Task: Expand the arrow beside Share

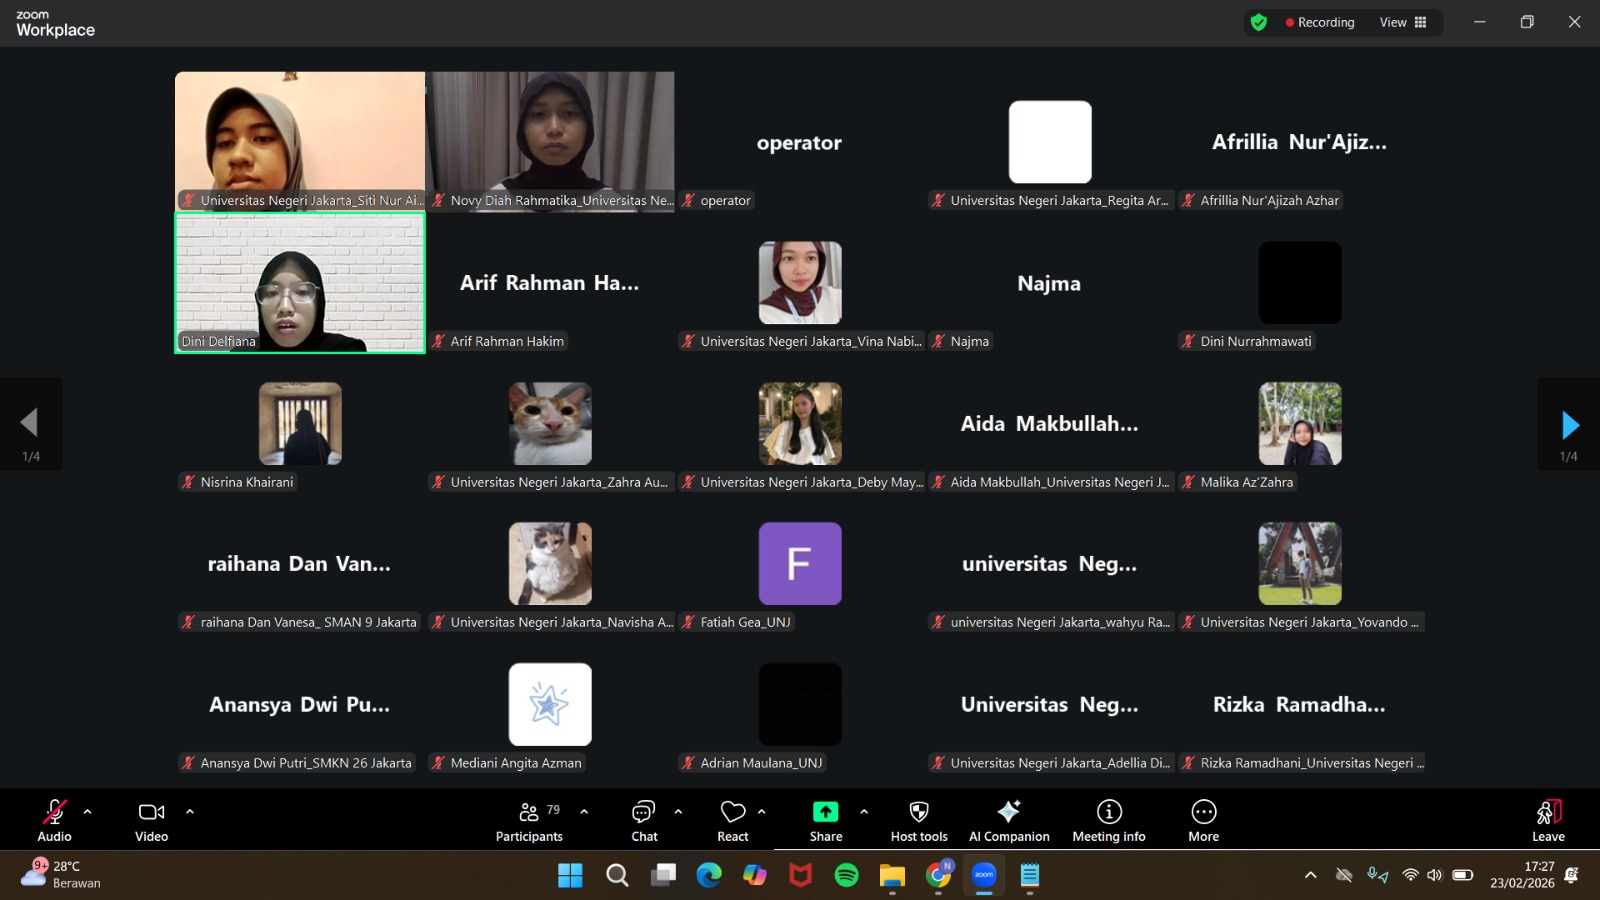Action: (x=864, y=812)
